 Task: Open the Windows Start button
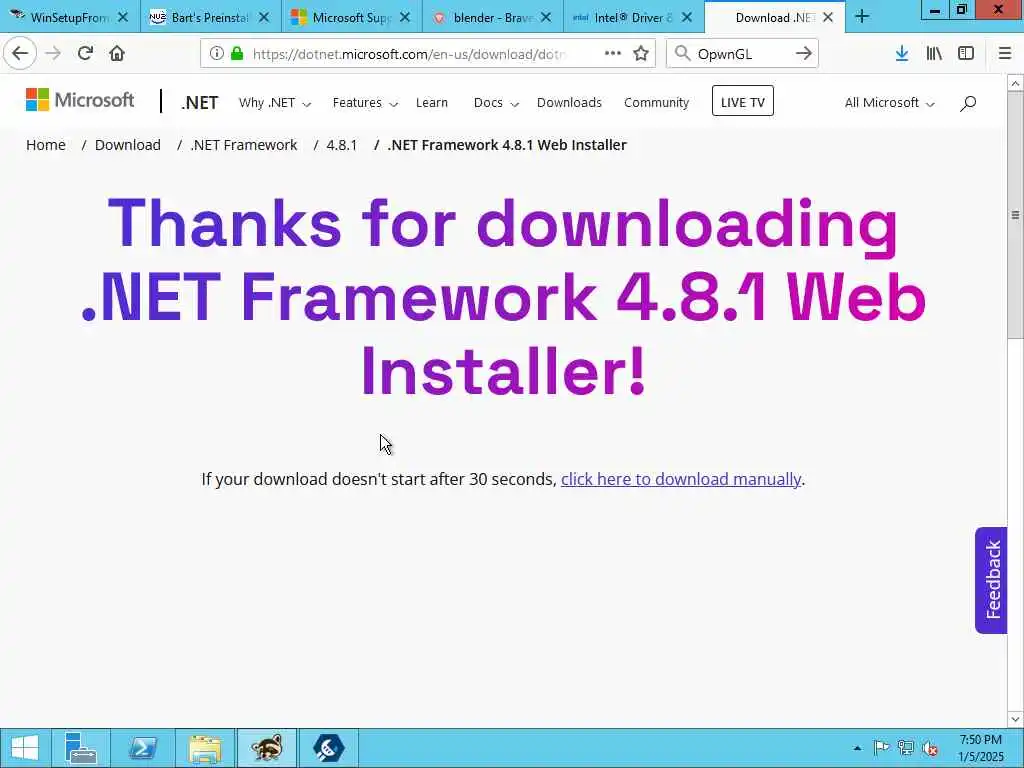[x=25, y=748]
